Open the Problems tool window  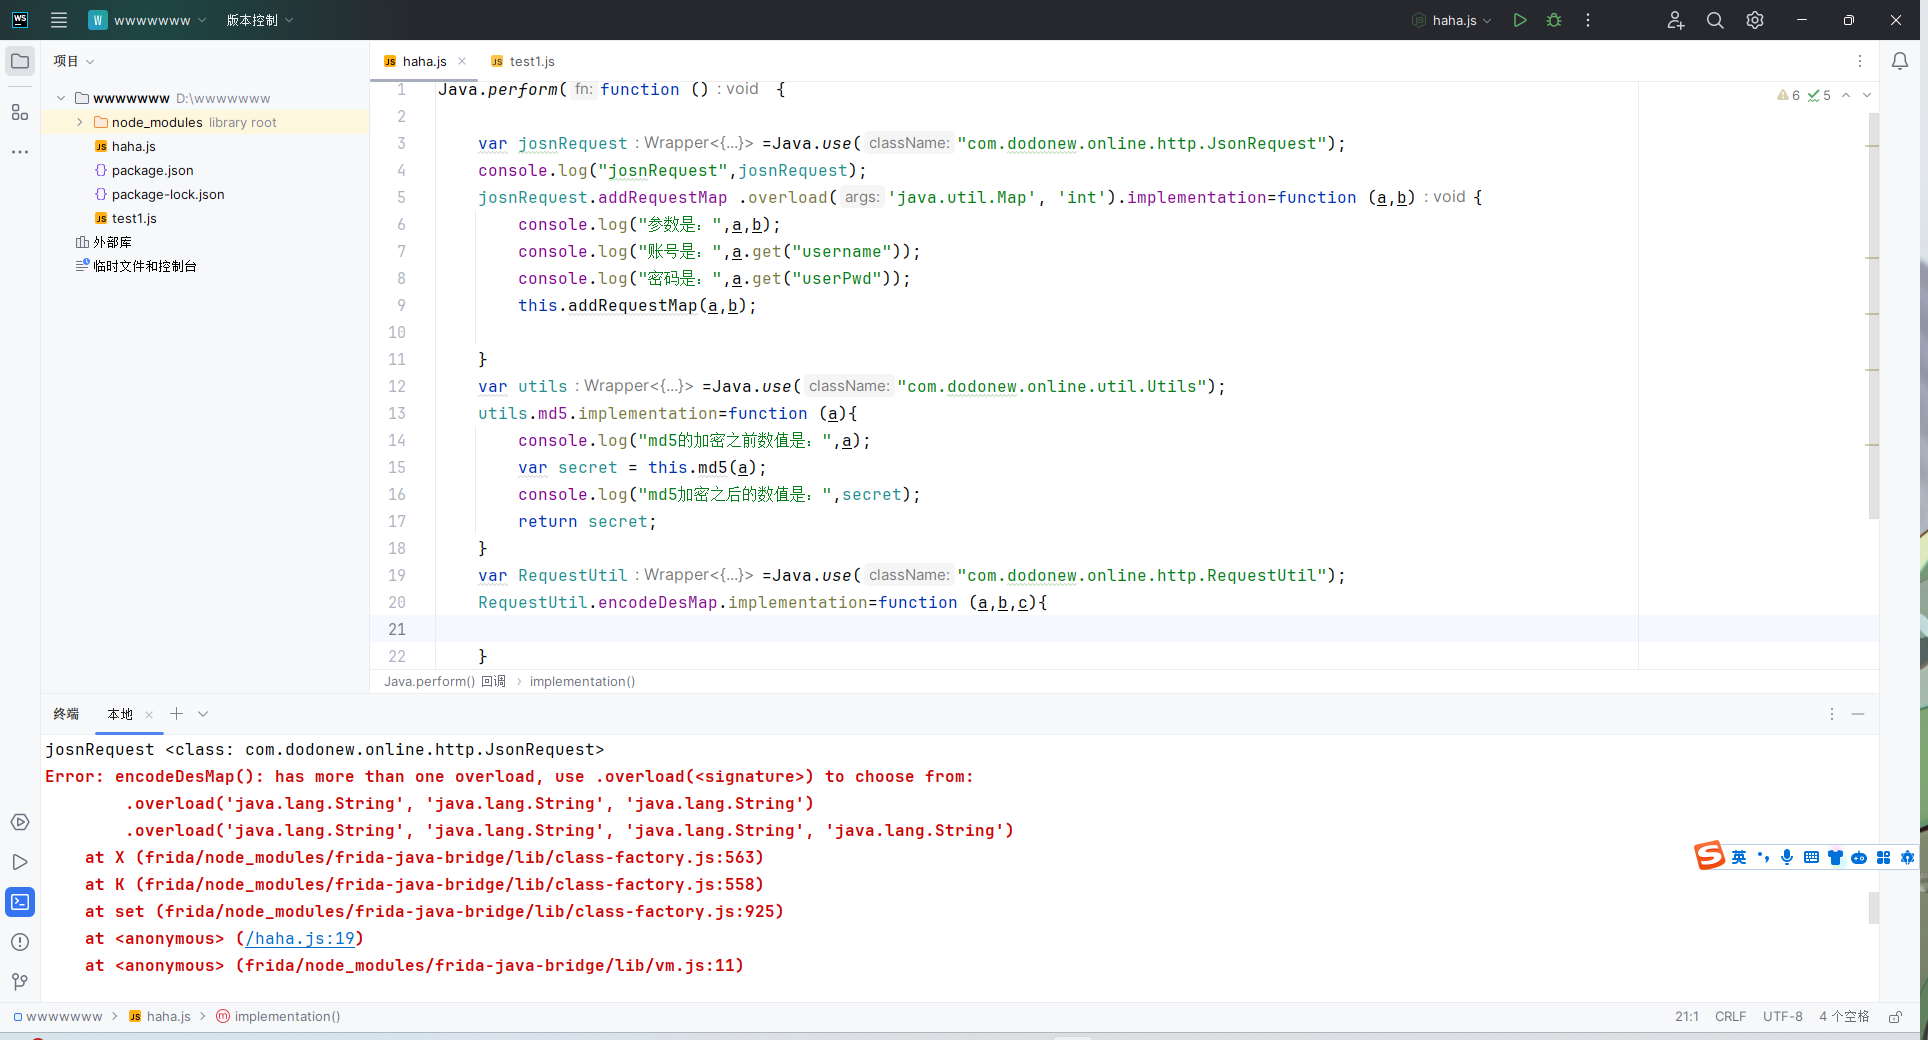point(20,942)
